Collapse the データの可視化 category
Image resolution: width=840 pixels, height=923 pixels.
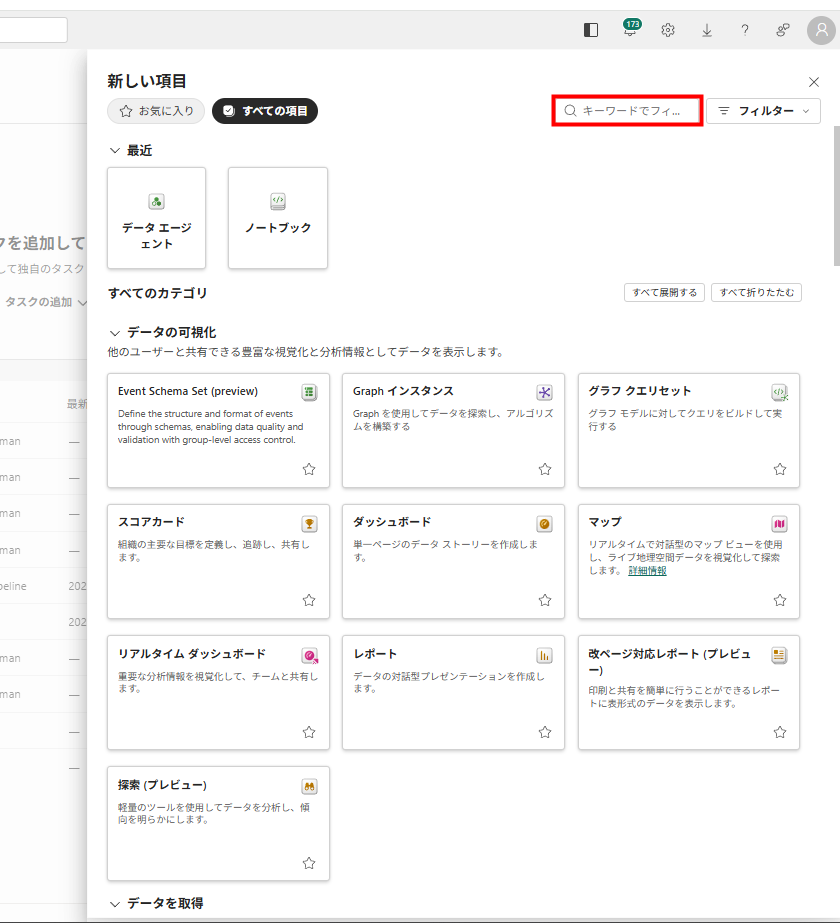click(115, 333)
